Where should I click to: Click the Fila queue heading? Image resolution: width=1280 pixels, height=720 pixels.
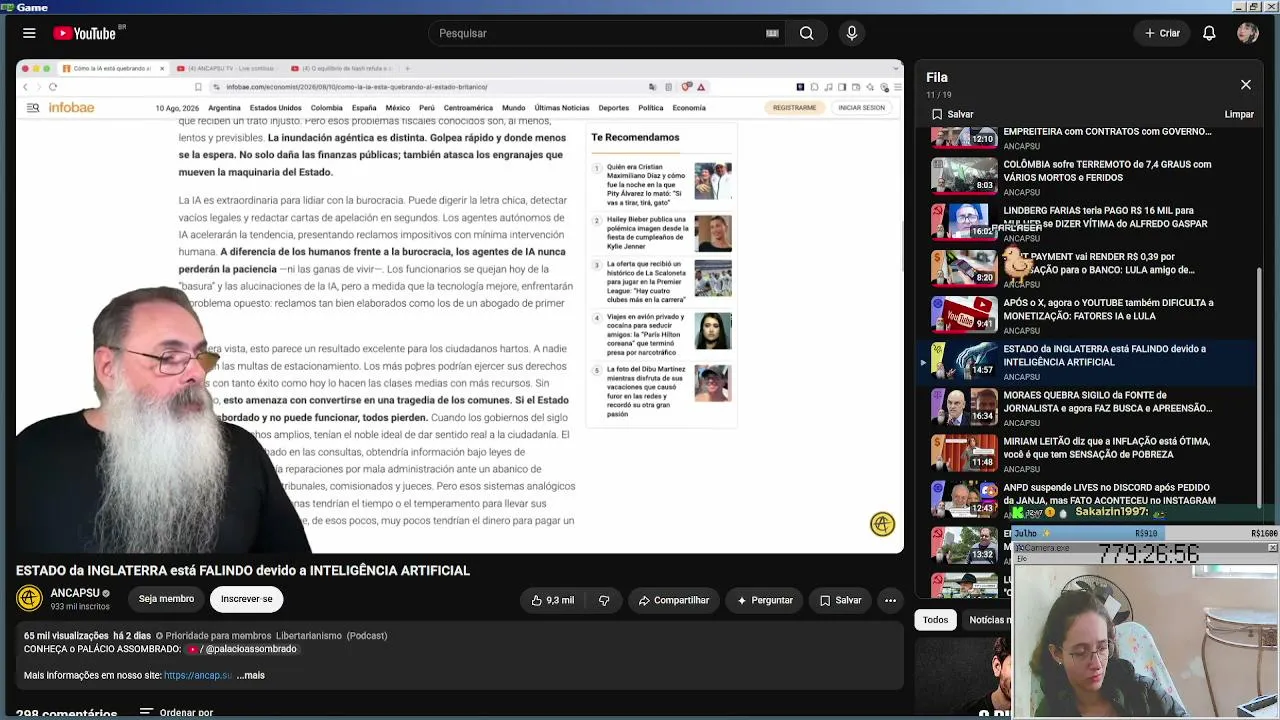[937, 77]
